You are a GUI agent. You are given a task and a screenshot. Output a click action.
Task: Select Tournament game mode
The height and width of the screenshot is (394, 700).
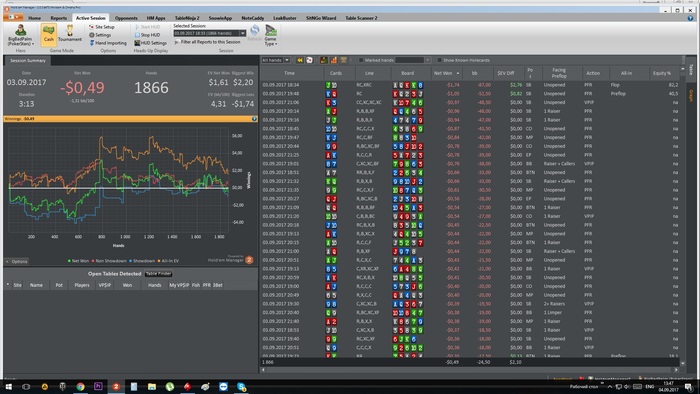tap(70, 33)
